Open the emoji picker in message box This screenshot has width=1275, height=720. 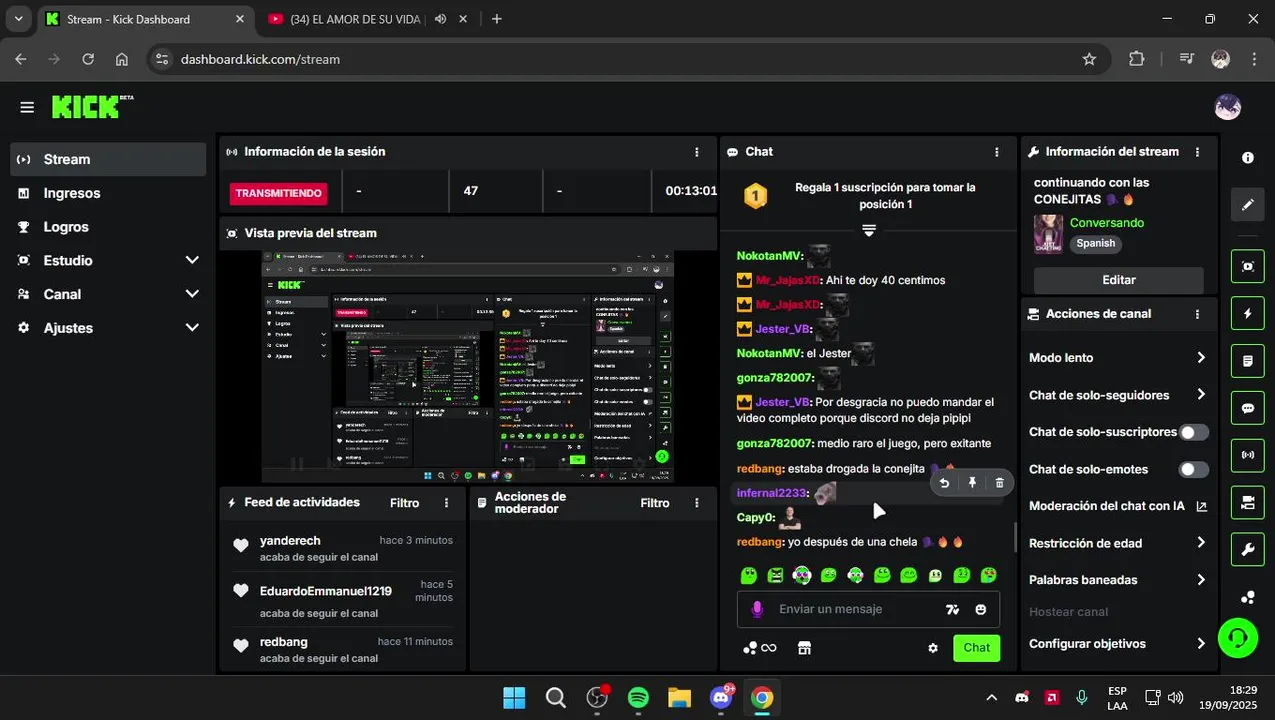(x=981, y=609)
